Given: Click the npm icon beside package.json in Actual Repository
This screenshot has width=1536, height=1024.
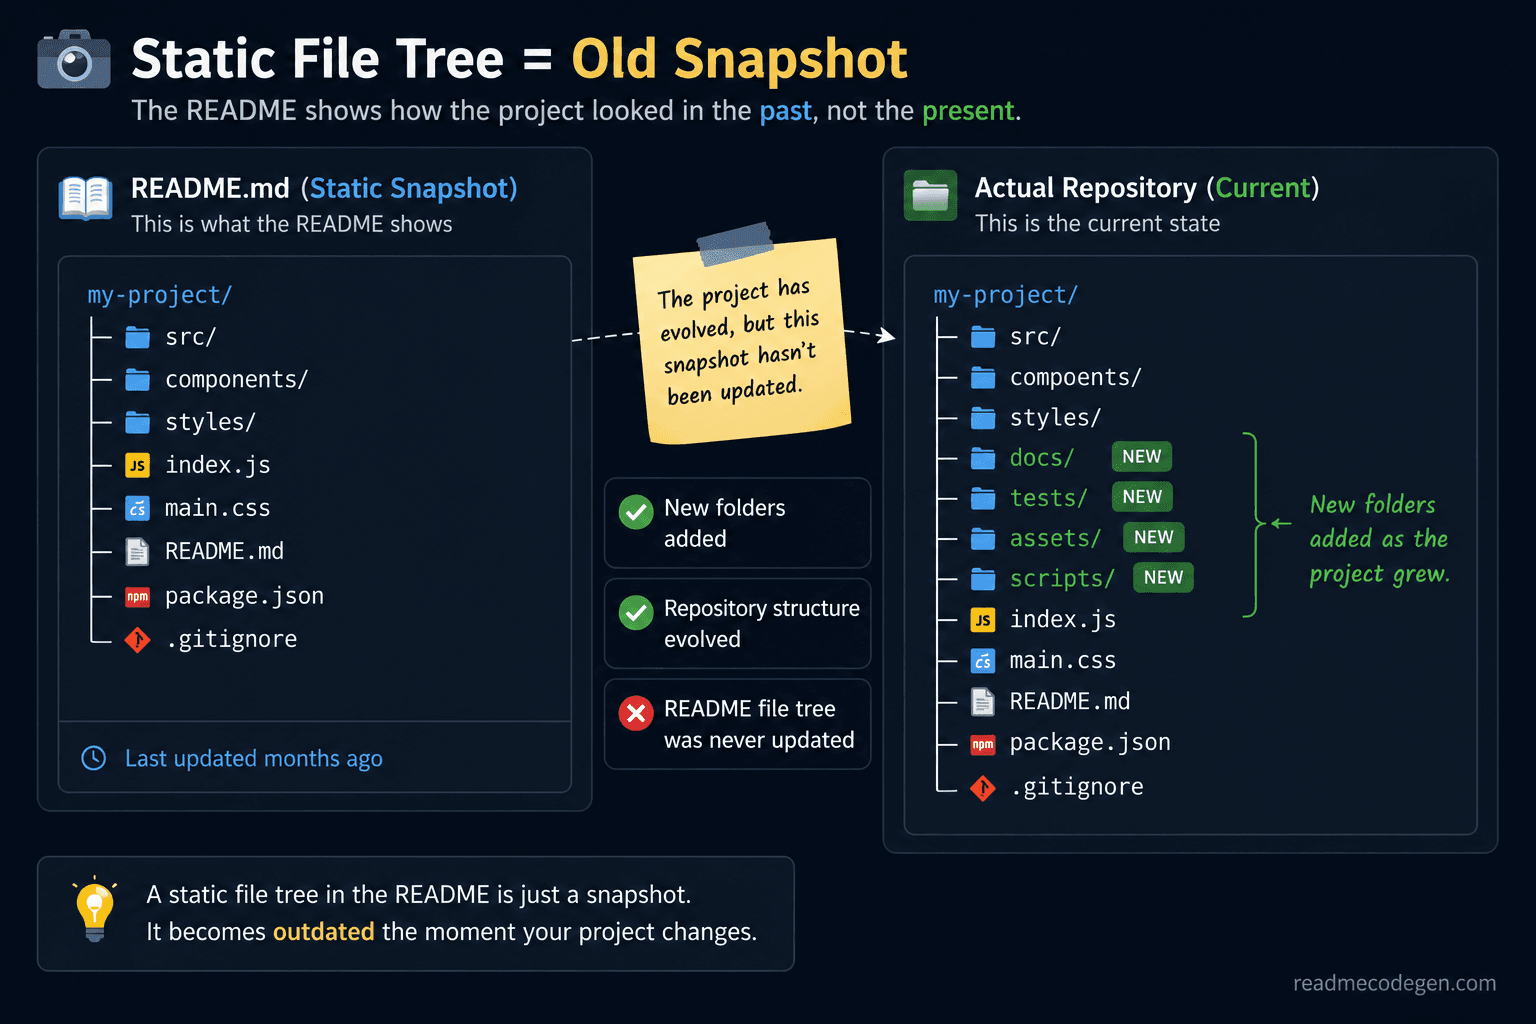Looking at the screenshot, I should pos(983,744).
